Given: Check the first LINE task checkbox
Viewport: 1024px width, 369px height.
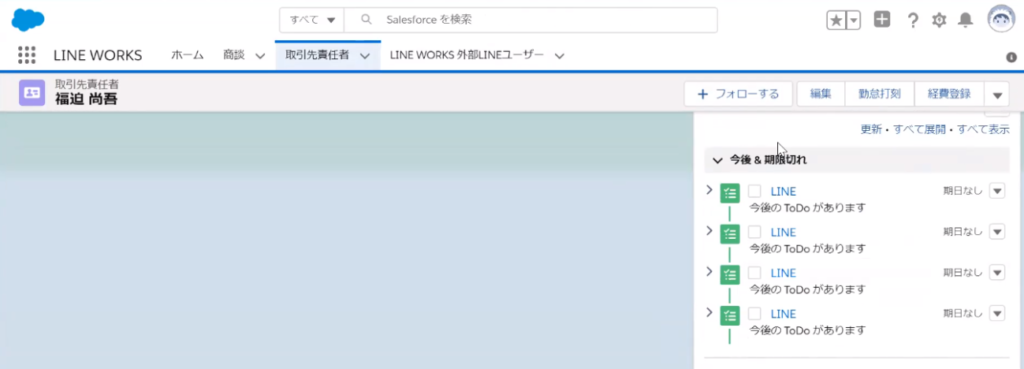Looking at the screenshot, I should (754, 191).
